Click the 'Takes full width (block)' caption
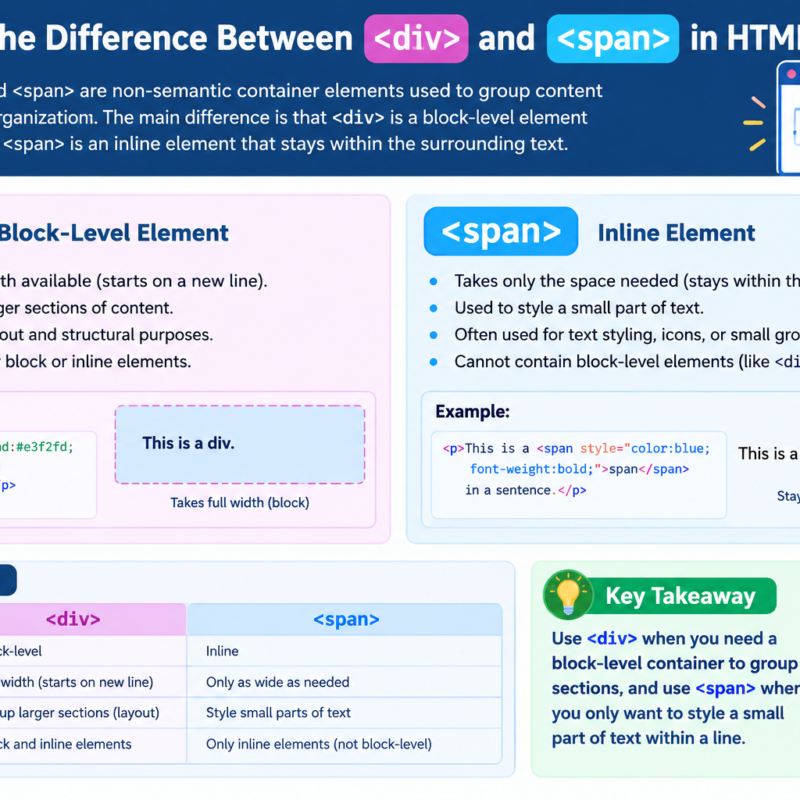800x800 pixels. coord(240,503)
